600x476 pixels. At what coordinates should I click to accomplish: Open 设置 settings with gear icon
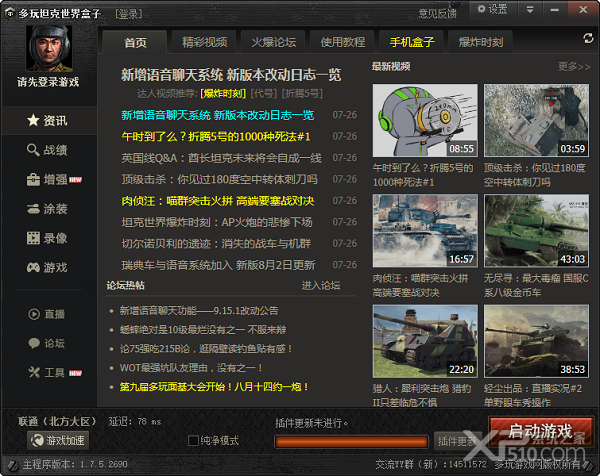coord(492,9)
